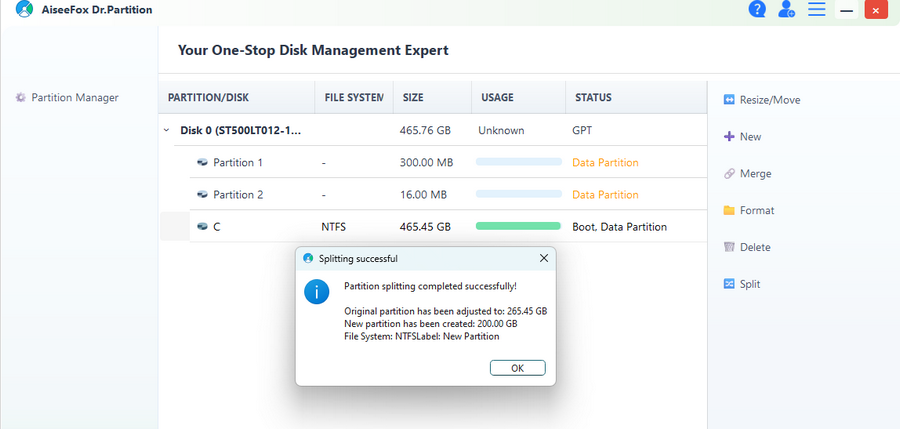Click the New partition plus icon
The image size is (900, 429).
coord(729,137)
